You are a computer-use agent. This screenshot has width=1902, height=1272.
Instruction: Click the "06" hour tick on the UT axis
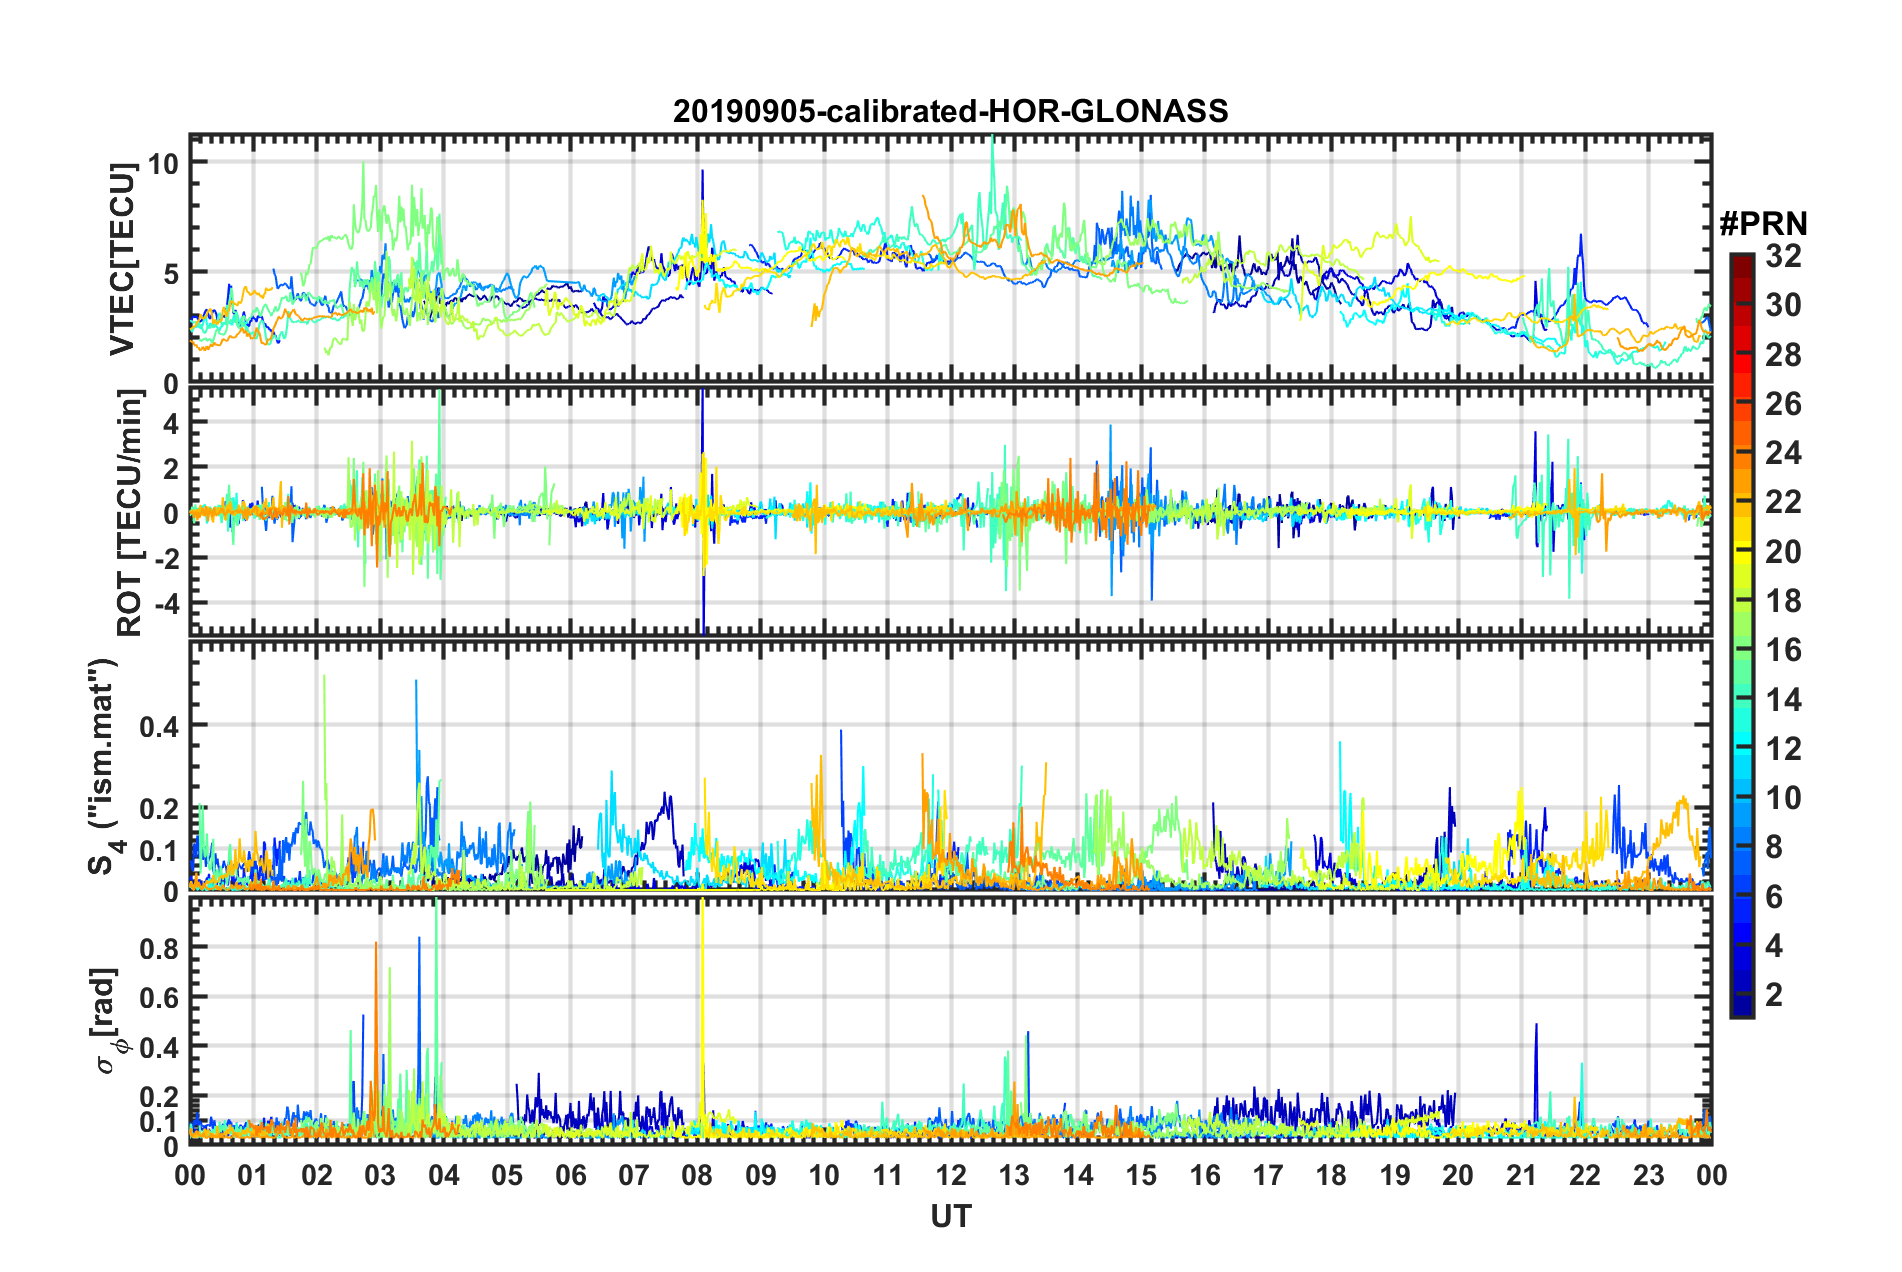[570, 1175]
